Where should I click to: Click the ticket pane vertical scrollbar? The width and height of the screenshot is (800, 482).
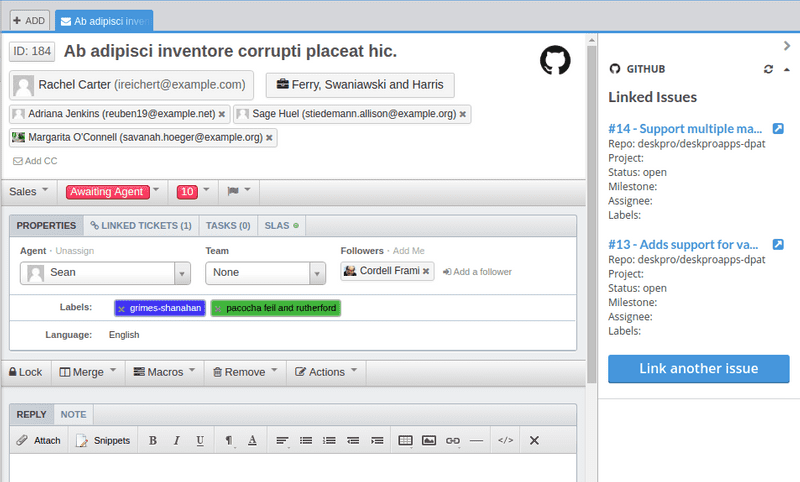(x=592, y=214)
